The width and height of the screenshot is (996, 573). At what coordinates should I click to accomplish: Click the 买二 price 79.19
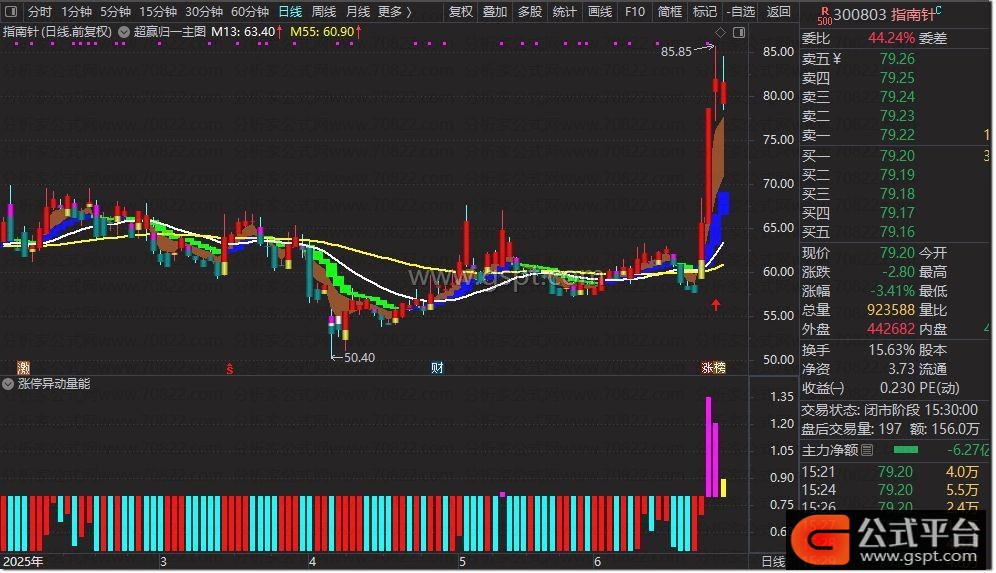click(897, 175)
